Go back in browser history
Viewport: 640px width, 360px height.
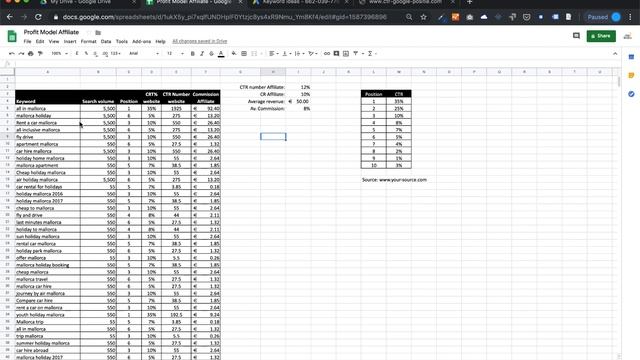point(10,17)
